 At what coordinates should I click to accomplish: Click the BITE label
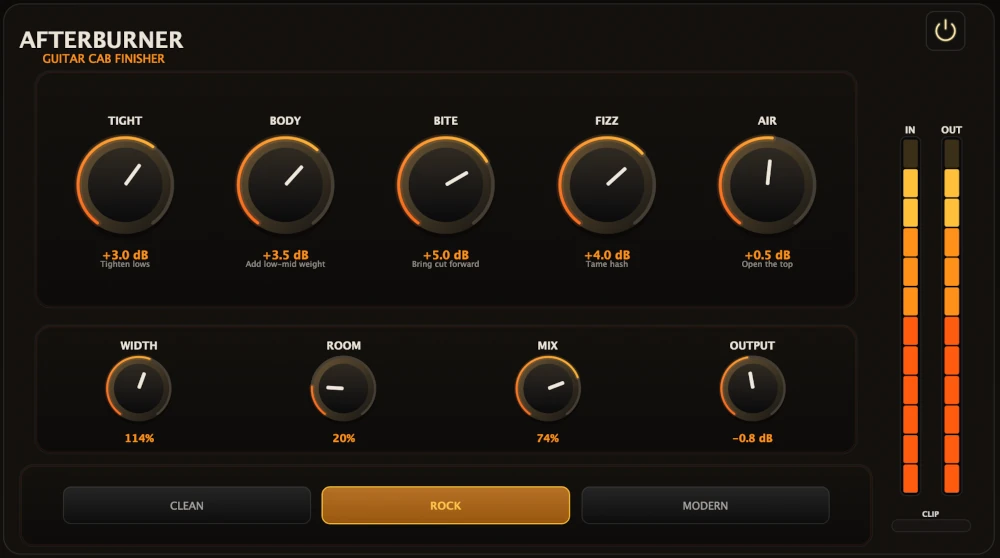(x=446, y=121)
